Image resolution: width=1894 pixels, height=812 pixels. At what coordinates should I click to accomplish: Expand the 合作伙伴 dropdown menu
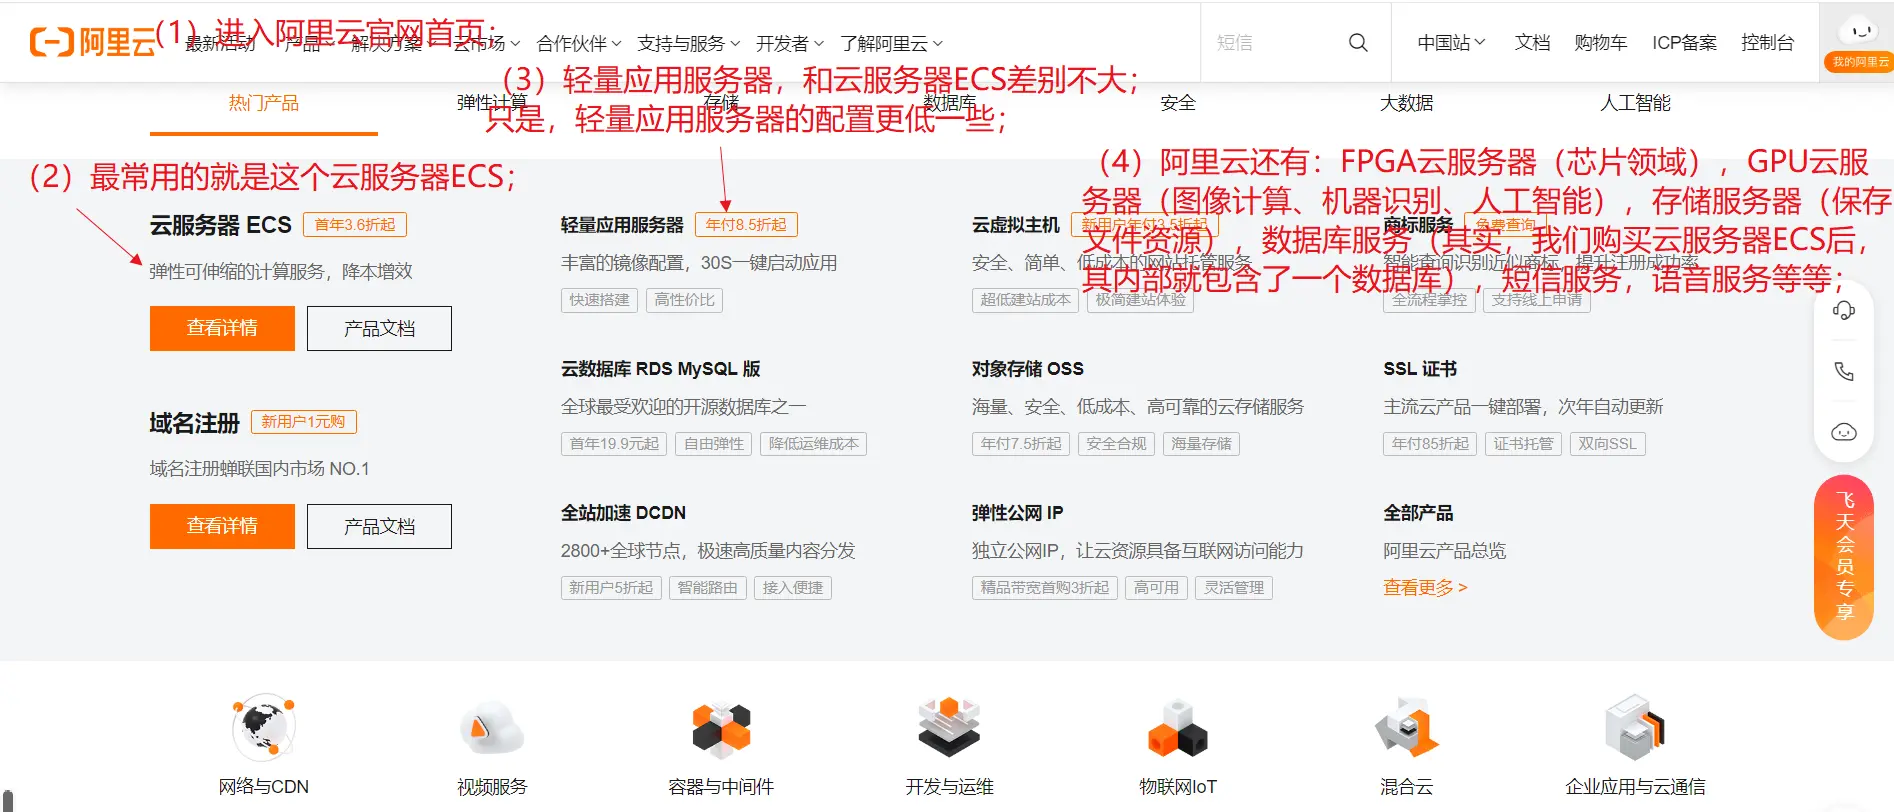coord(578,44)
